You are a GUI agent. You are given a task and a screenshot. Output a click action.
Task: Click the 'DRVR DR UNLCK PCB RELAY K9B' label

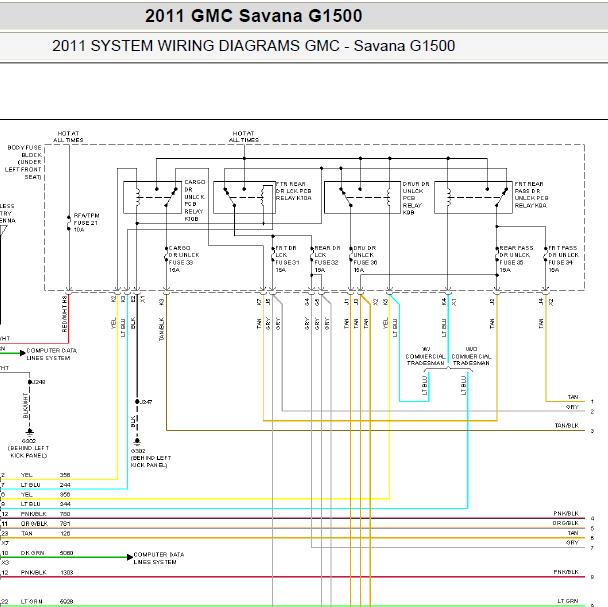416,198
